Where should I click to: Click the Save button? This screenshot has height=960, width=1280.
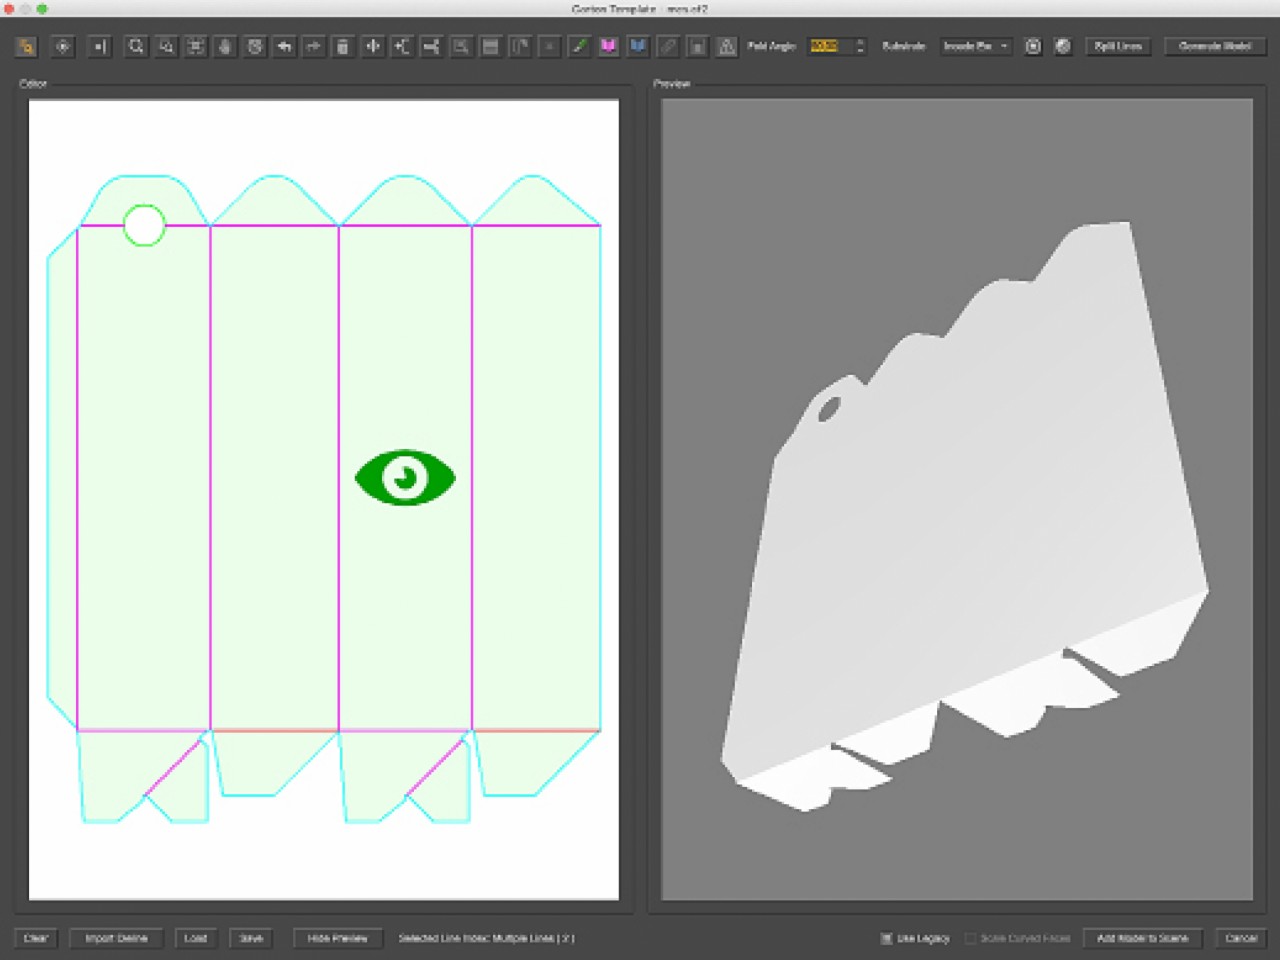(252, 938)
